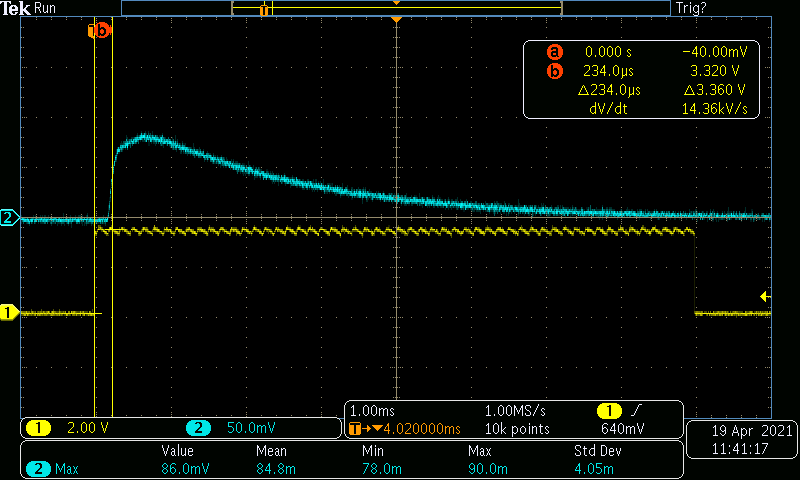800x480 pixels.
Task: Click the 640mV trigger level value
Action: (622, 429)
